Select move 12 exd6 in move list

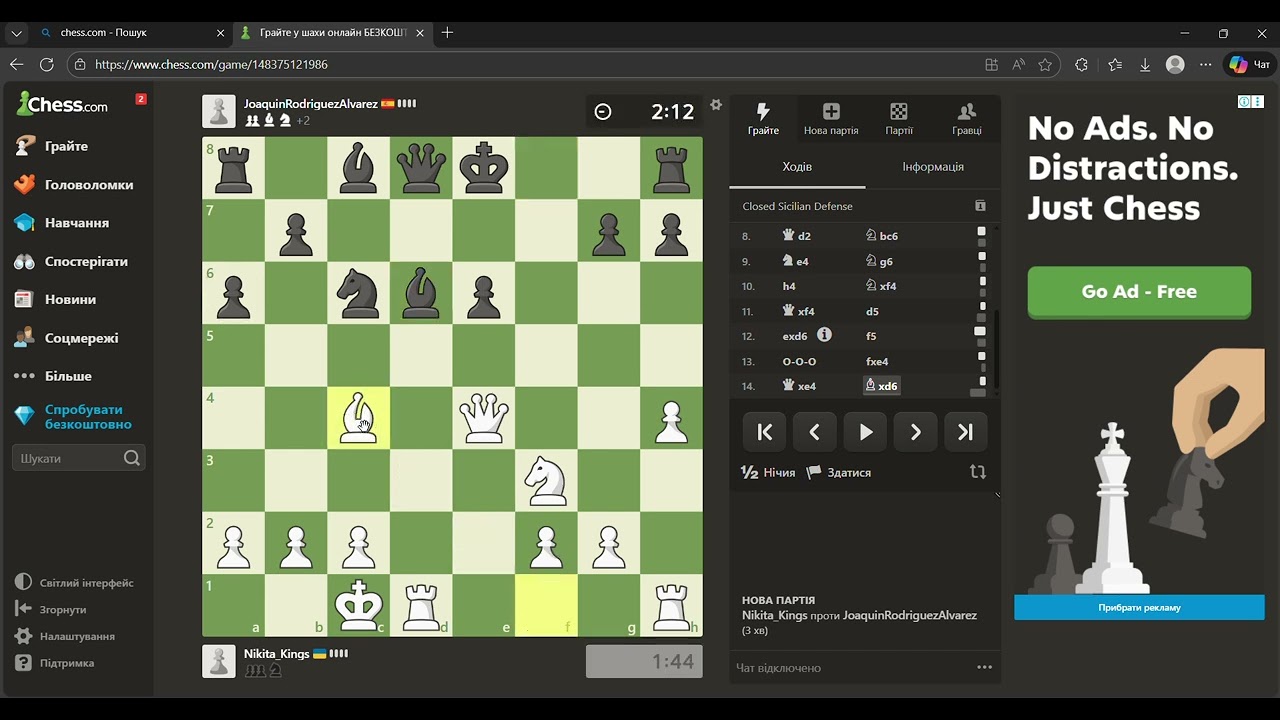[x=795, y=336]
